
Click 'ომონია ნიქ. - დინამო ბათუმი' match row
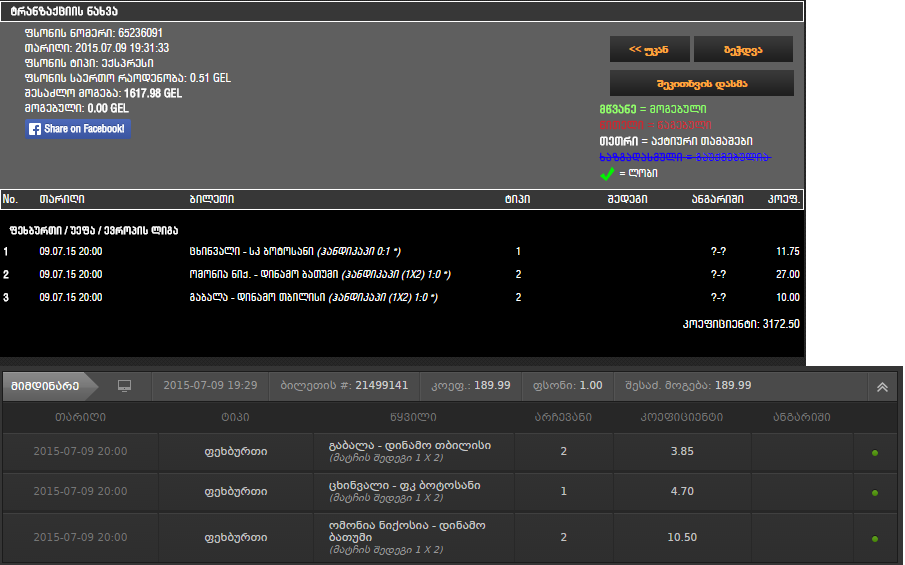pyautogui.click(x=320, y=275)
